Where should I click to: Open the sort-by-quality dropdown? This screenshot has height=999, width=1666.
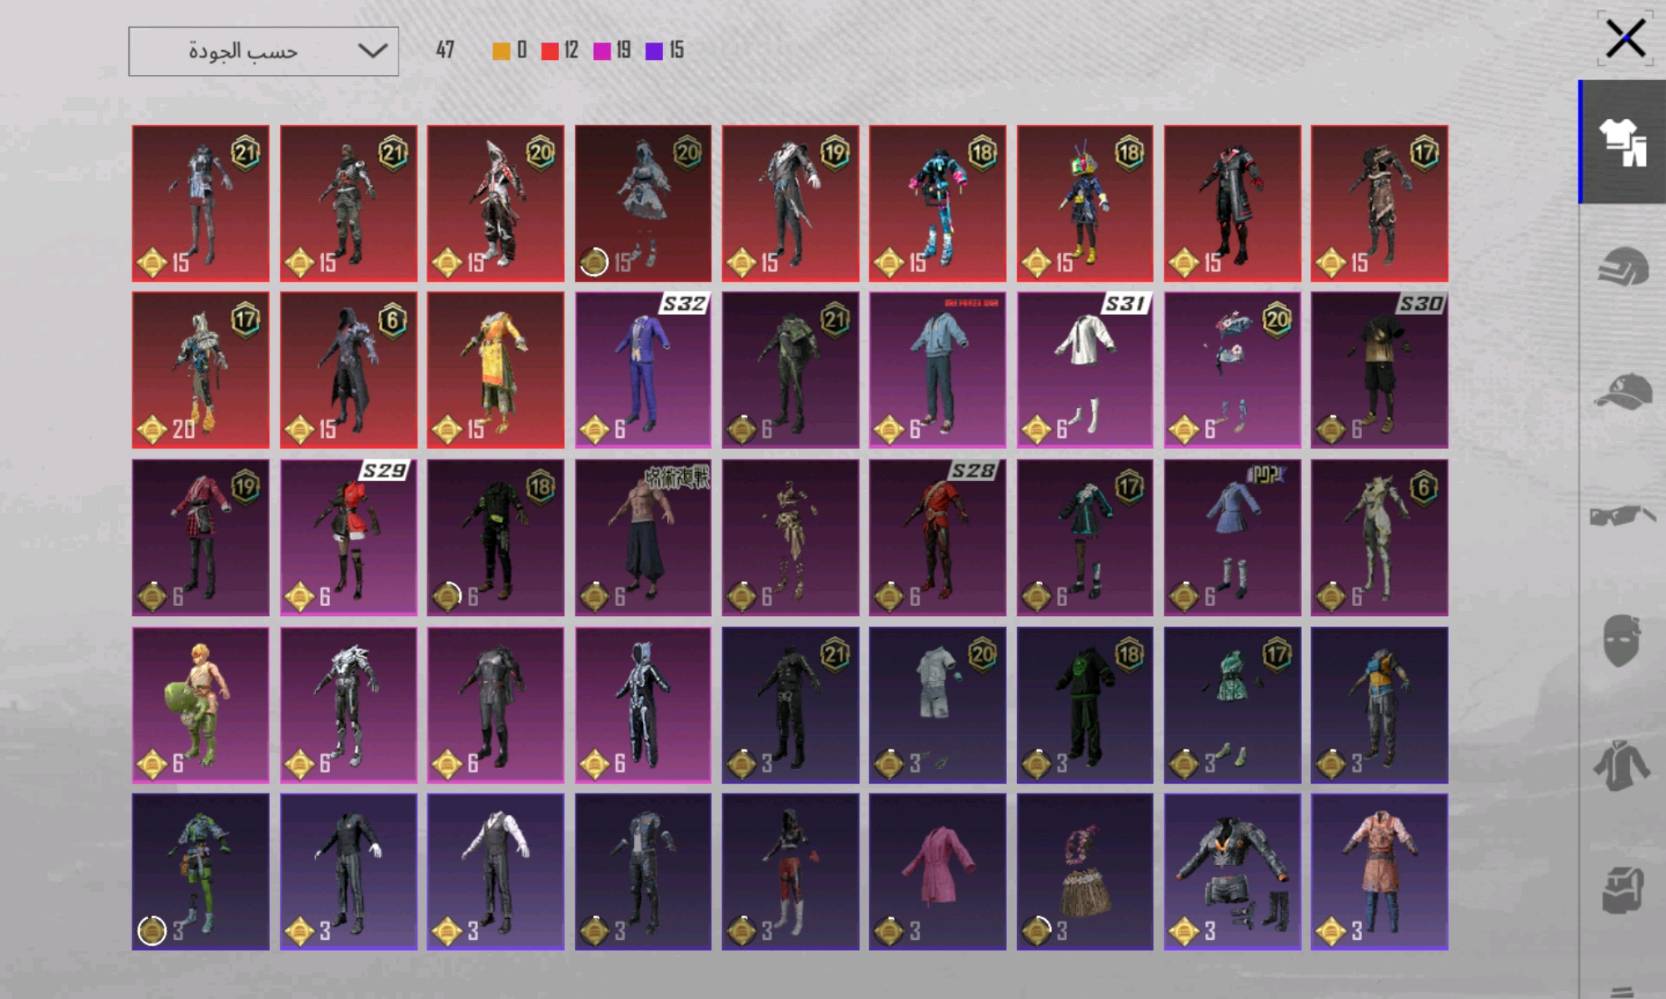pos(263,51)
